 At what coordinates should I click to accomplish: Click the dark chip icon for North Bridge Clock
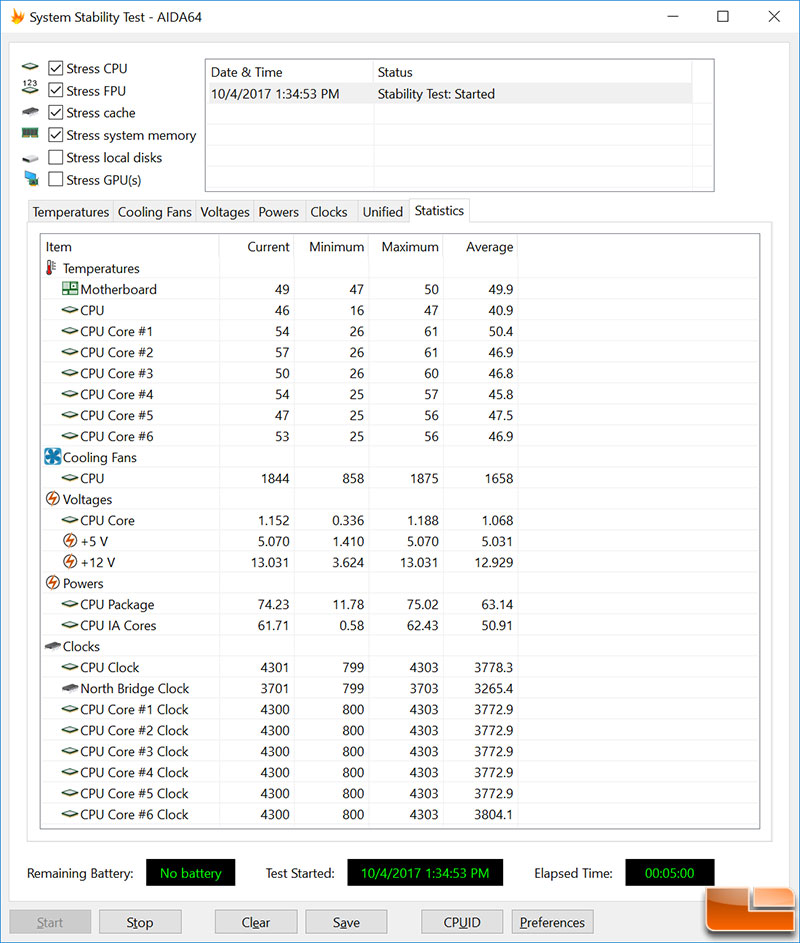70,688
